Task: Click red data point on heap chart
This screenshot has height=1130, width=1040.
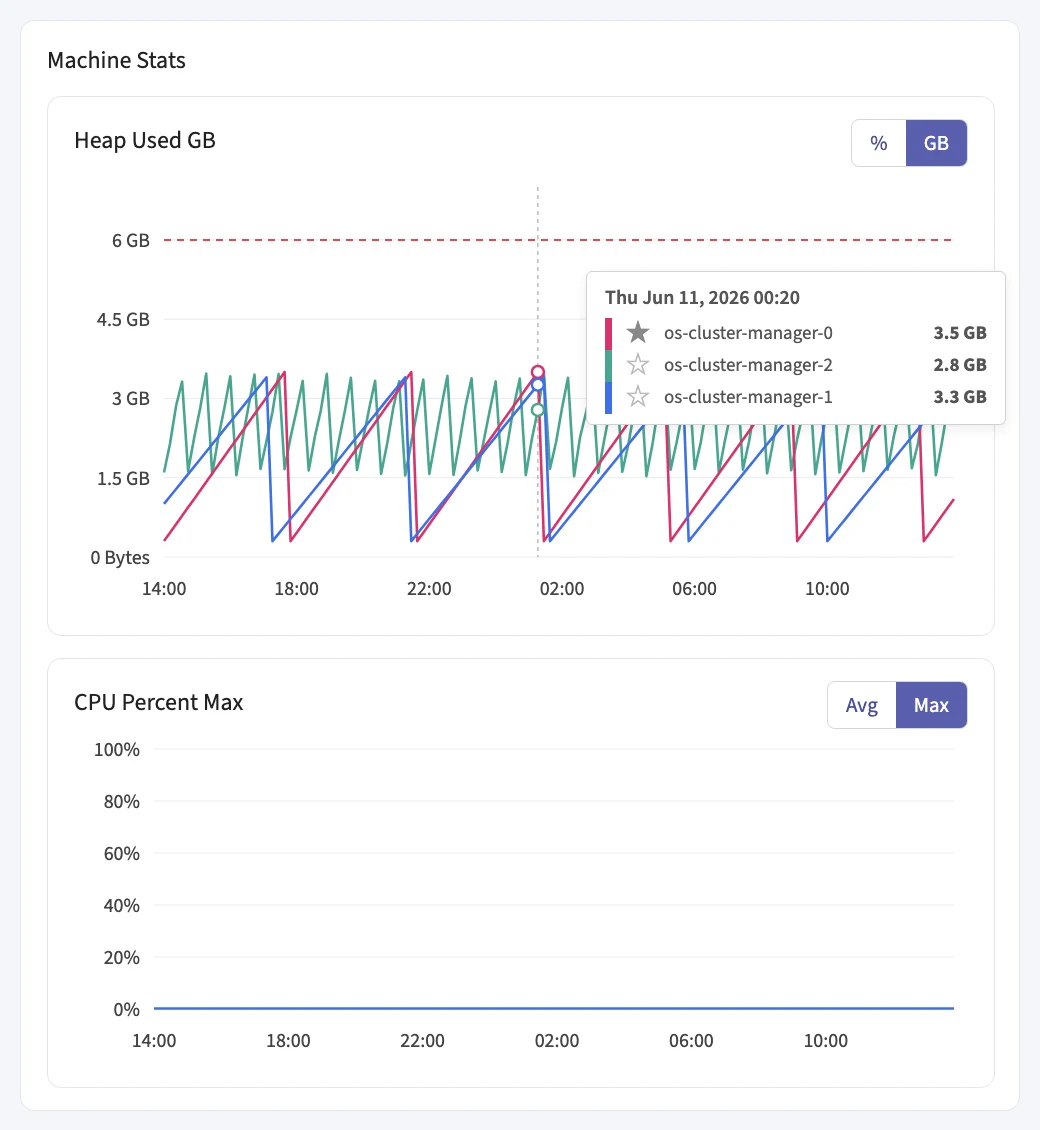Action: point(538,373)
